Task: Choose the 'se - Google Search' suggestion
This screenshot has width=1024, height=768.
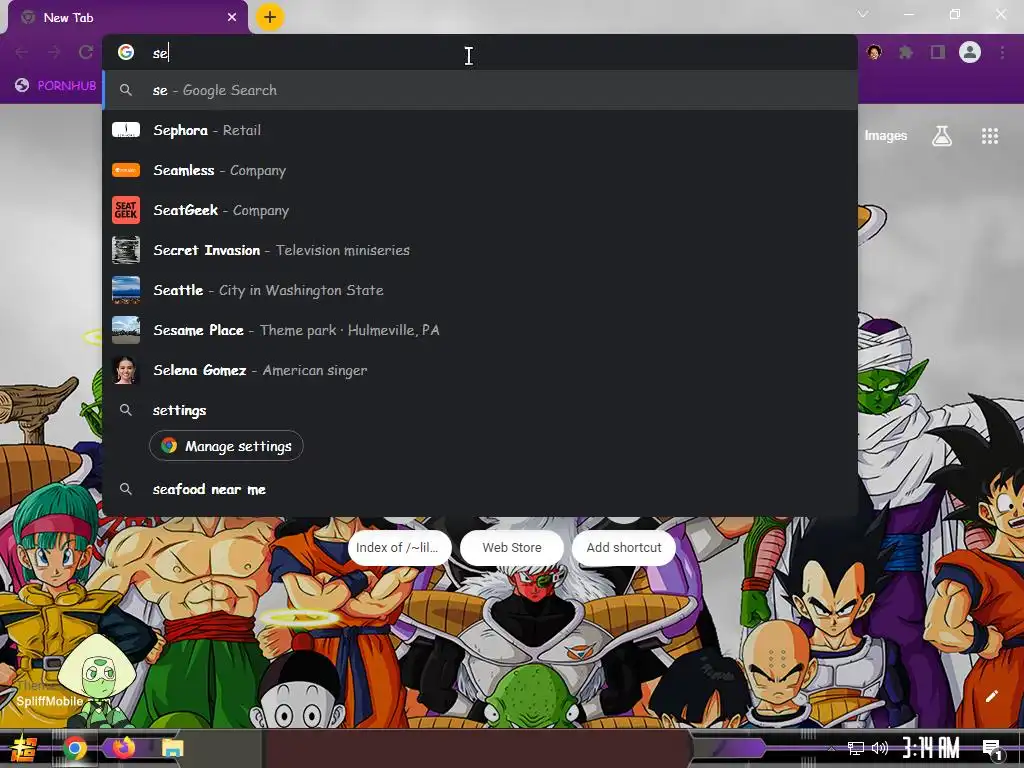Action: click(480, 90)
